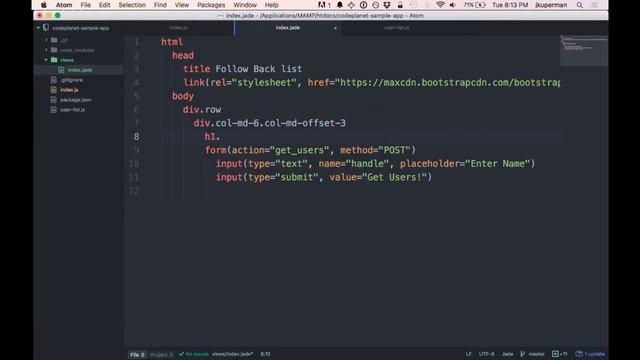640x360 pixels.
Task: Open .gitignore in the tree view
Action: tap(71, 80)
